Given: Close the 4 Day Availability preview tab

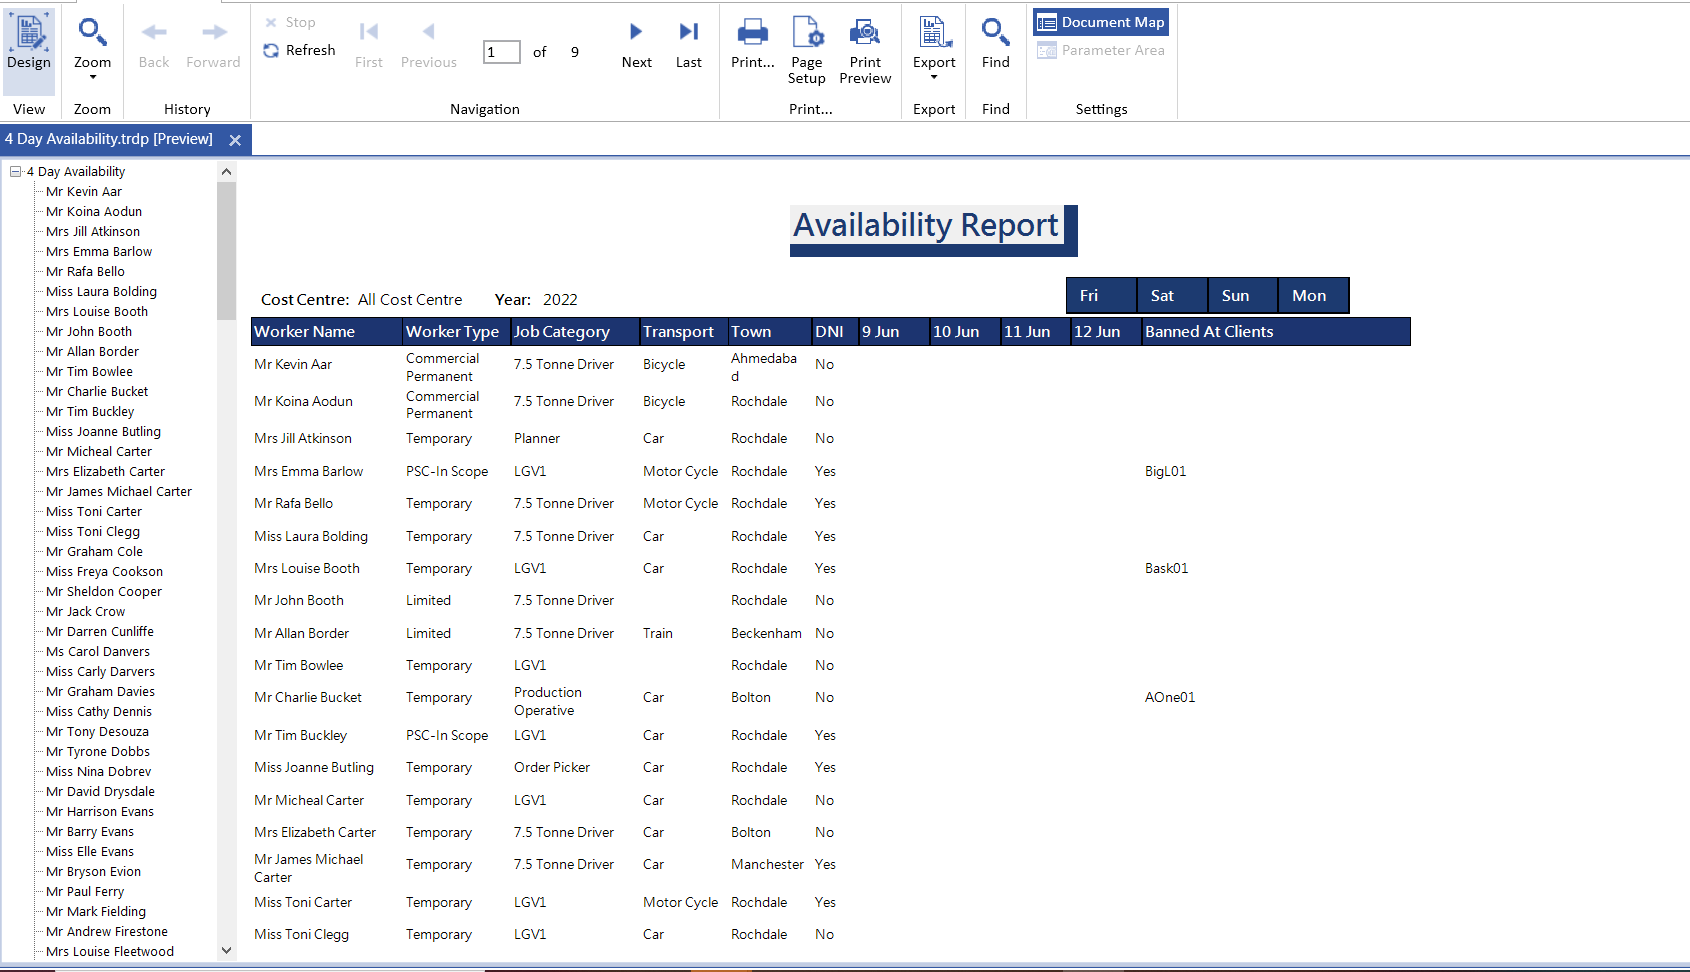Looking at the screenshot, I should pyautogui.click(x=235, y=140).
